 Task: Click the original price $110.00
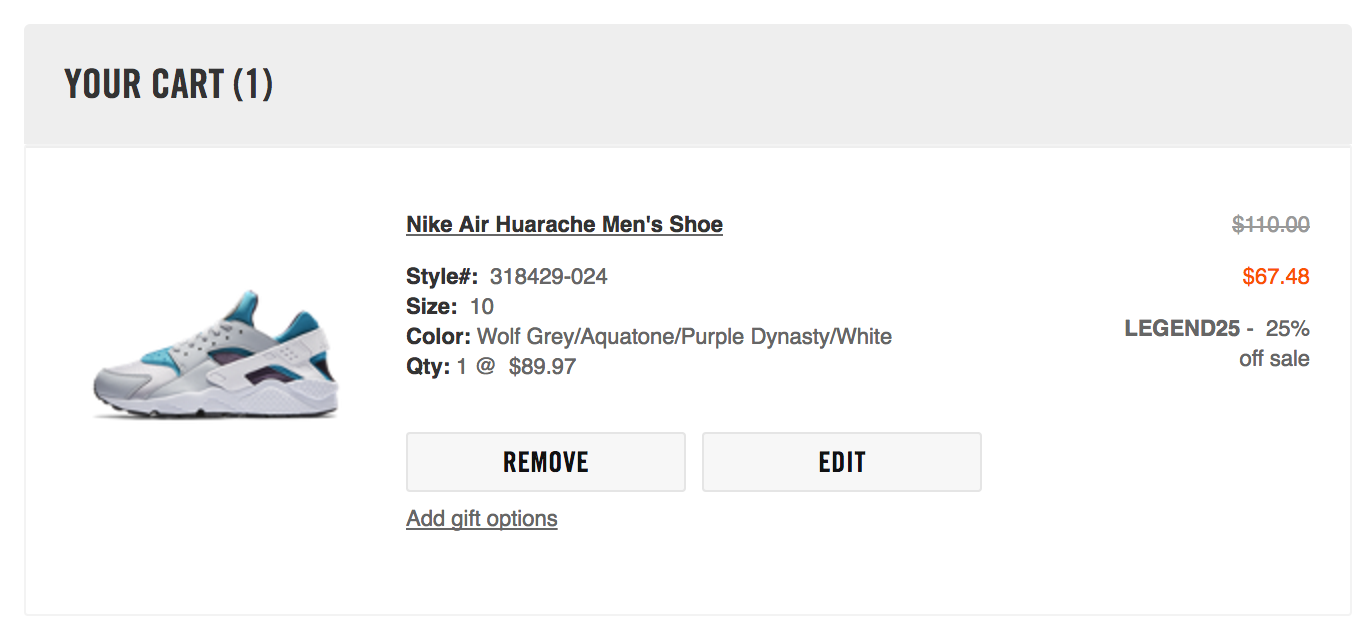[1271, 224]
